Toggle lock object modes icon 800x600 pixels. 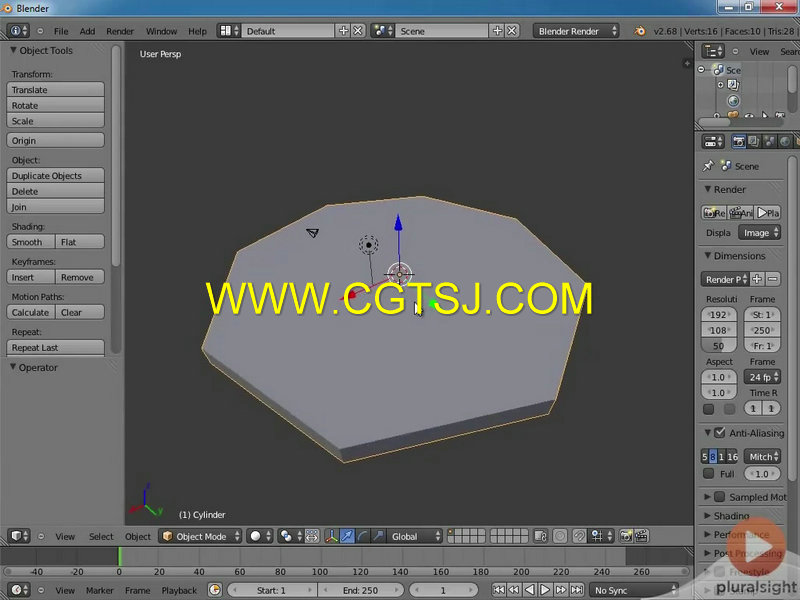(540, 536)
